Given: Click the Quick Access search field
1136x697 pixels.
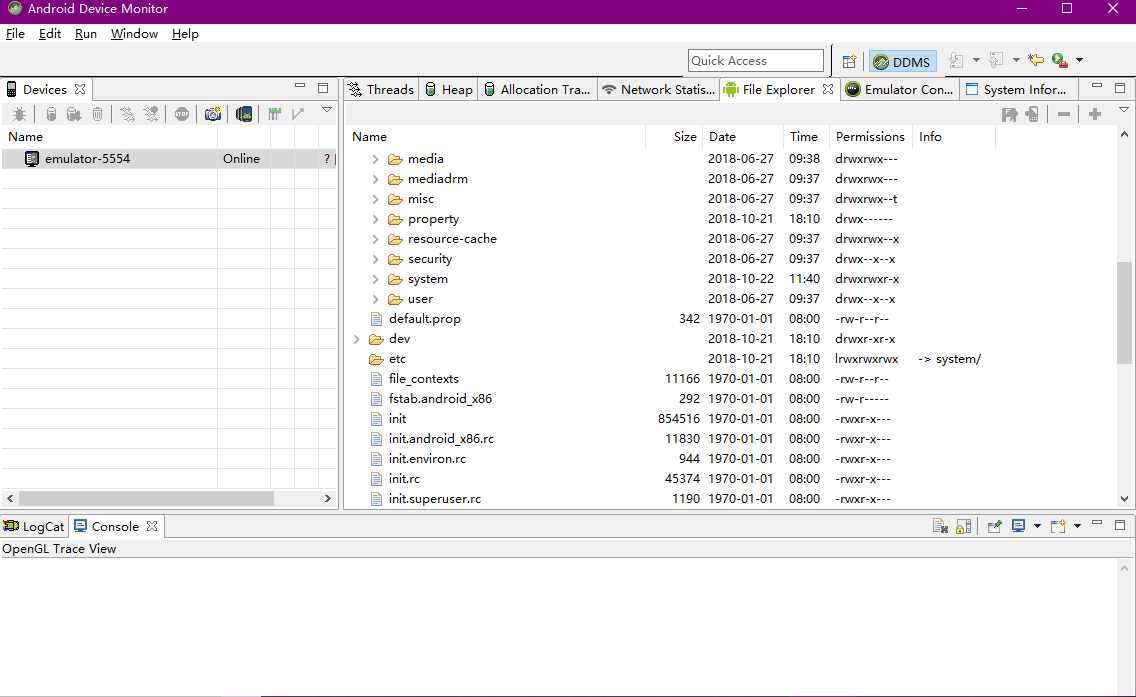Looking at the screenshot, I should click(x=756, y=61).
